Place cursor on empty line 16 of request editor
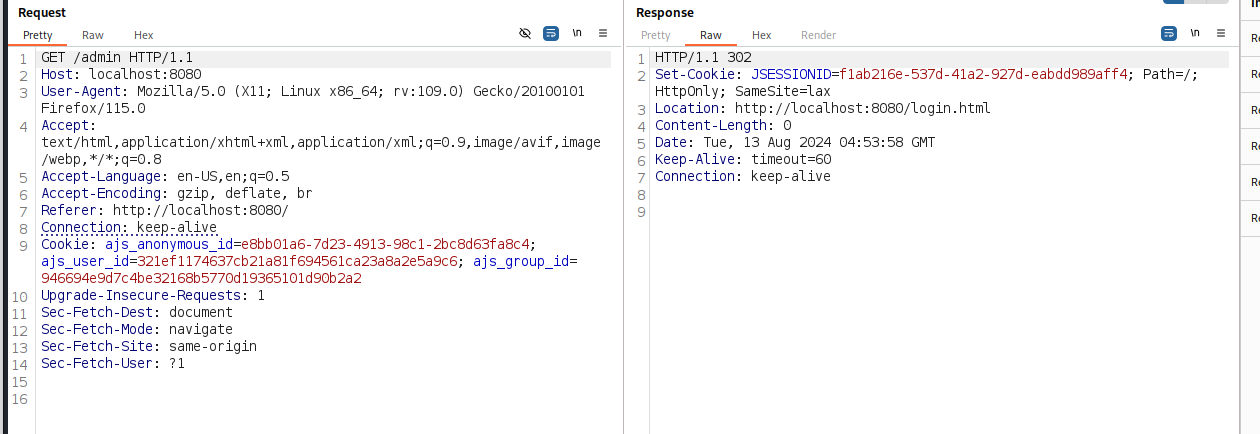Screen dimensions: 1260x434 [x=325, y=399]
